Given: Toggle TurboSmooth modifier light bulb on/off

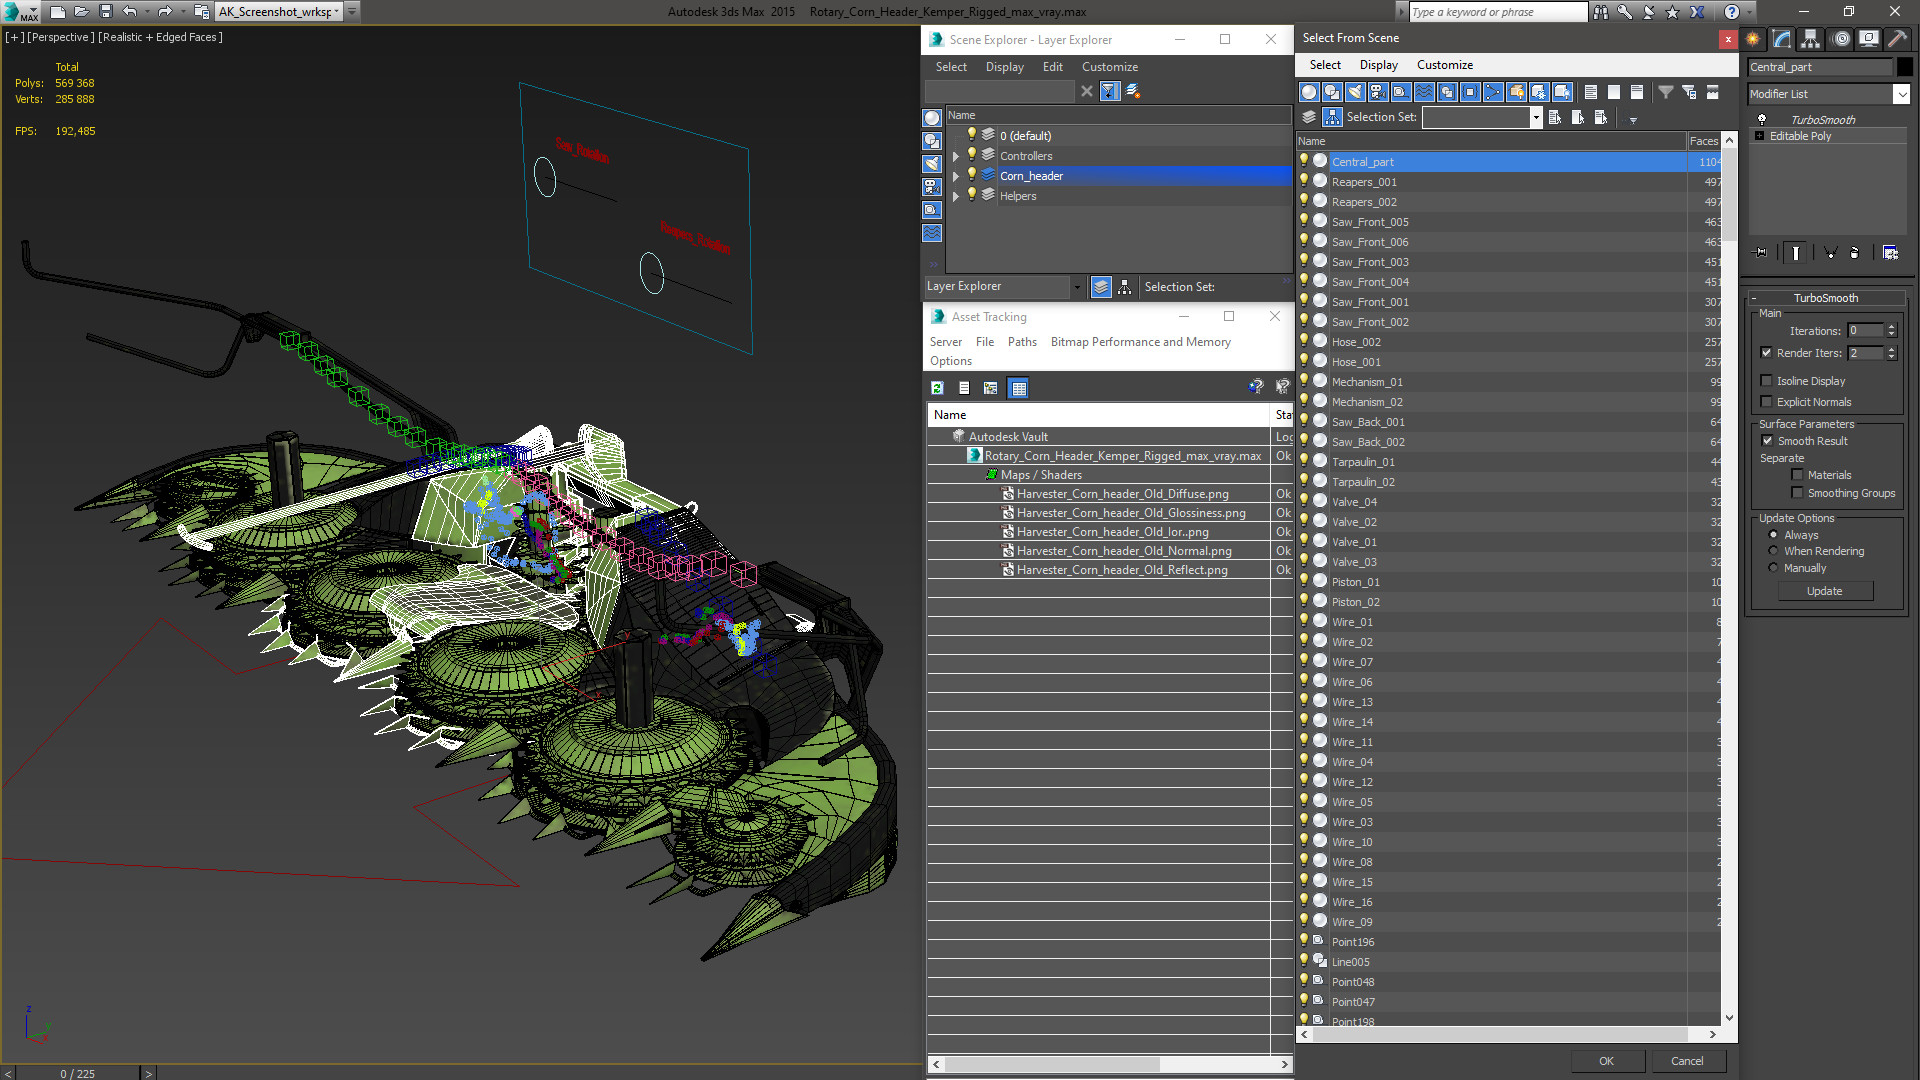Looking at the screenshot, I should pyautogui.click(x=1762, y=119).
